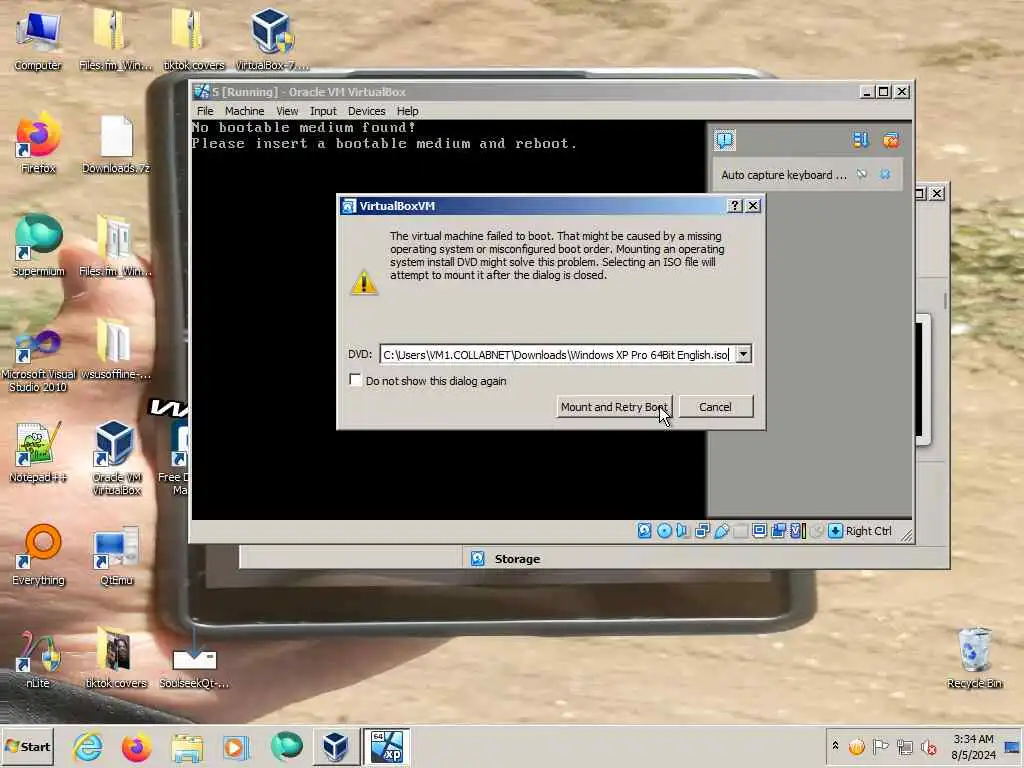
Task: Click the Recycle Bin icon
Action: (x=974, y=657)
